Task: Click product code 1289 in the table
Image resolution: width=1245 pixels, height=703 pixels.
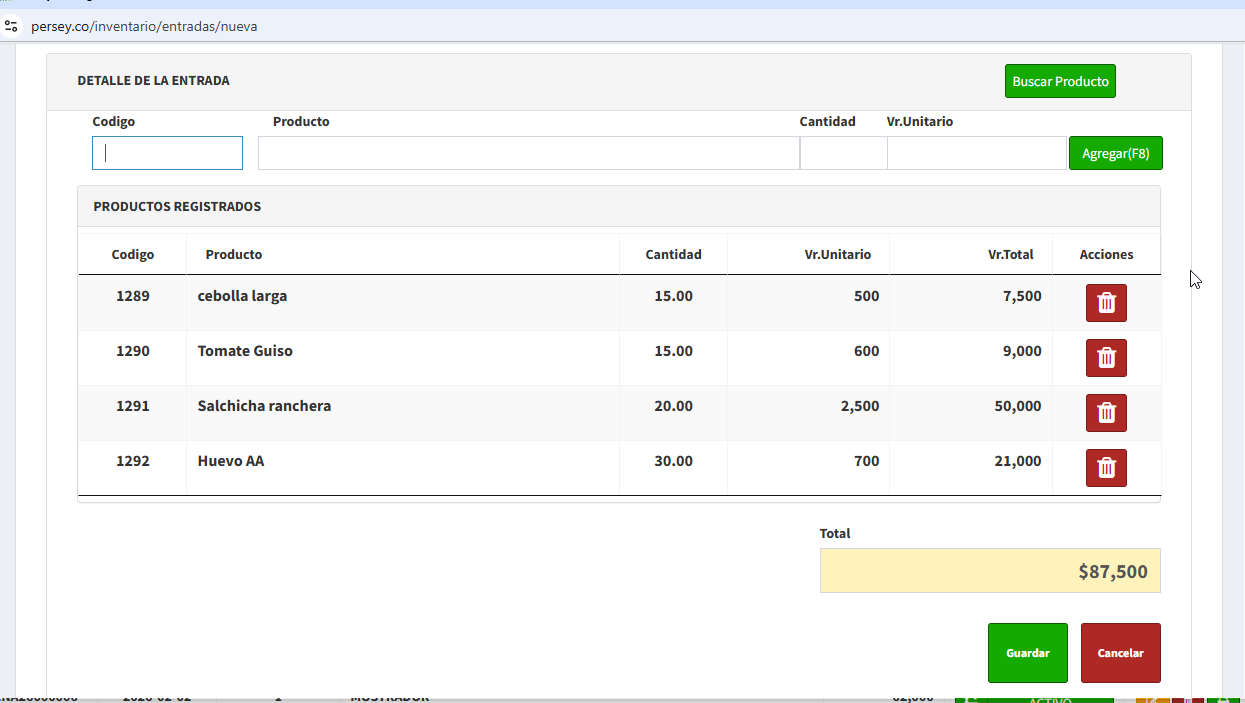Action: pyautogui.click(x=132, y=296)
